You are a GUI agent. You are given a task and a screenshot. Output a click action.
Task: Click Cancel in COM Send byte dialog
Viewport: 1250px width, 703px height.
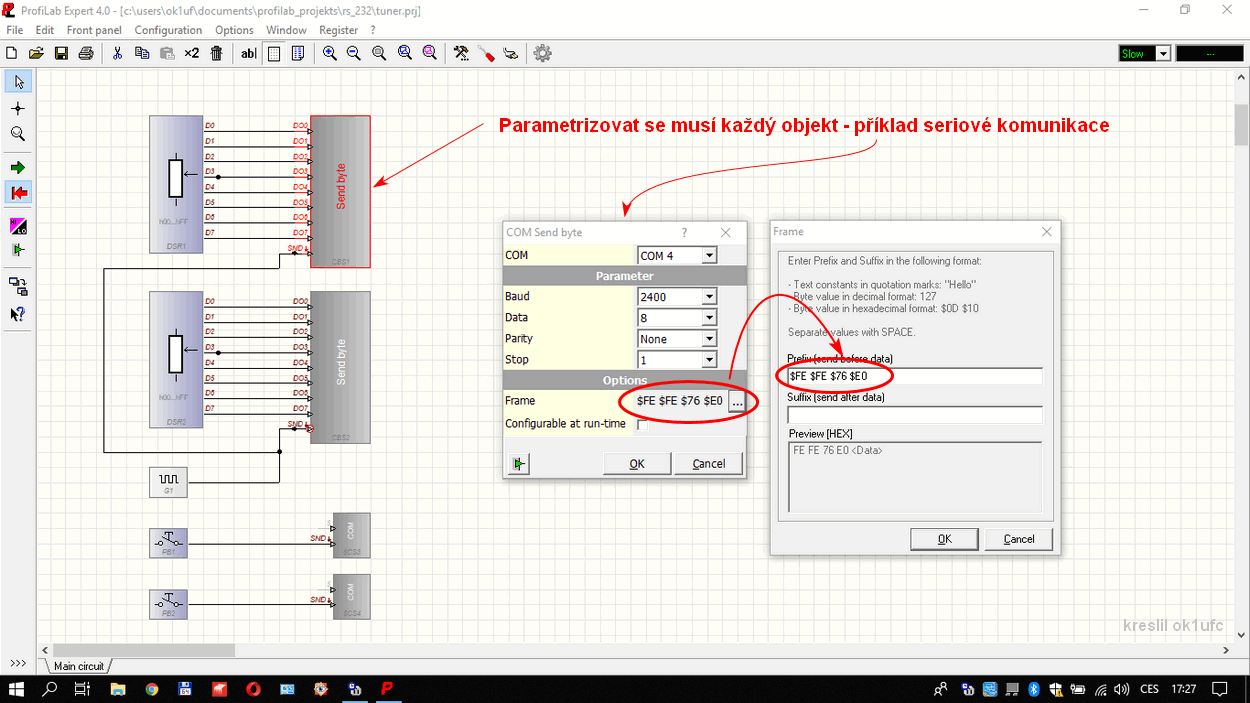(x=708, y=464)
